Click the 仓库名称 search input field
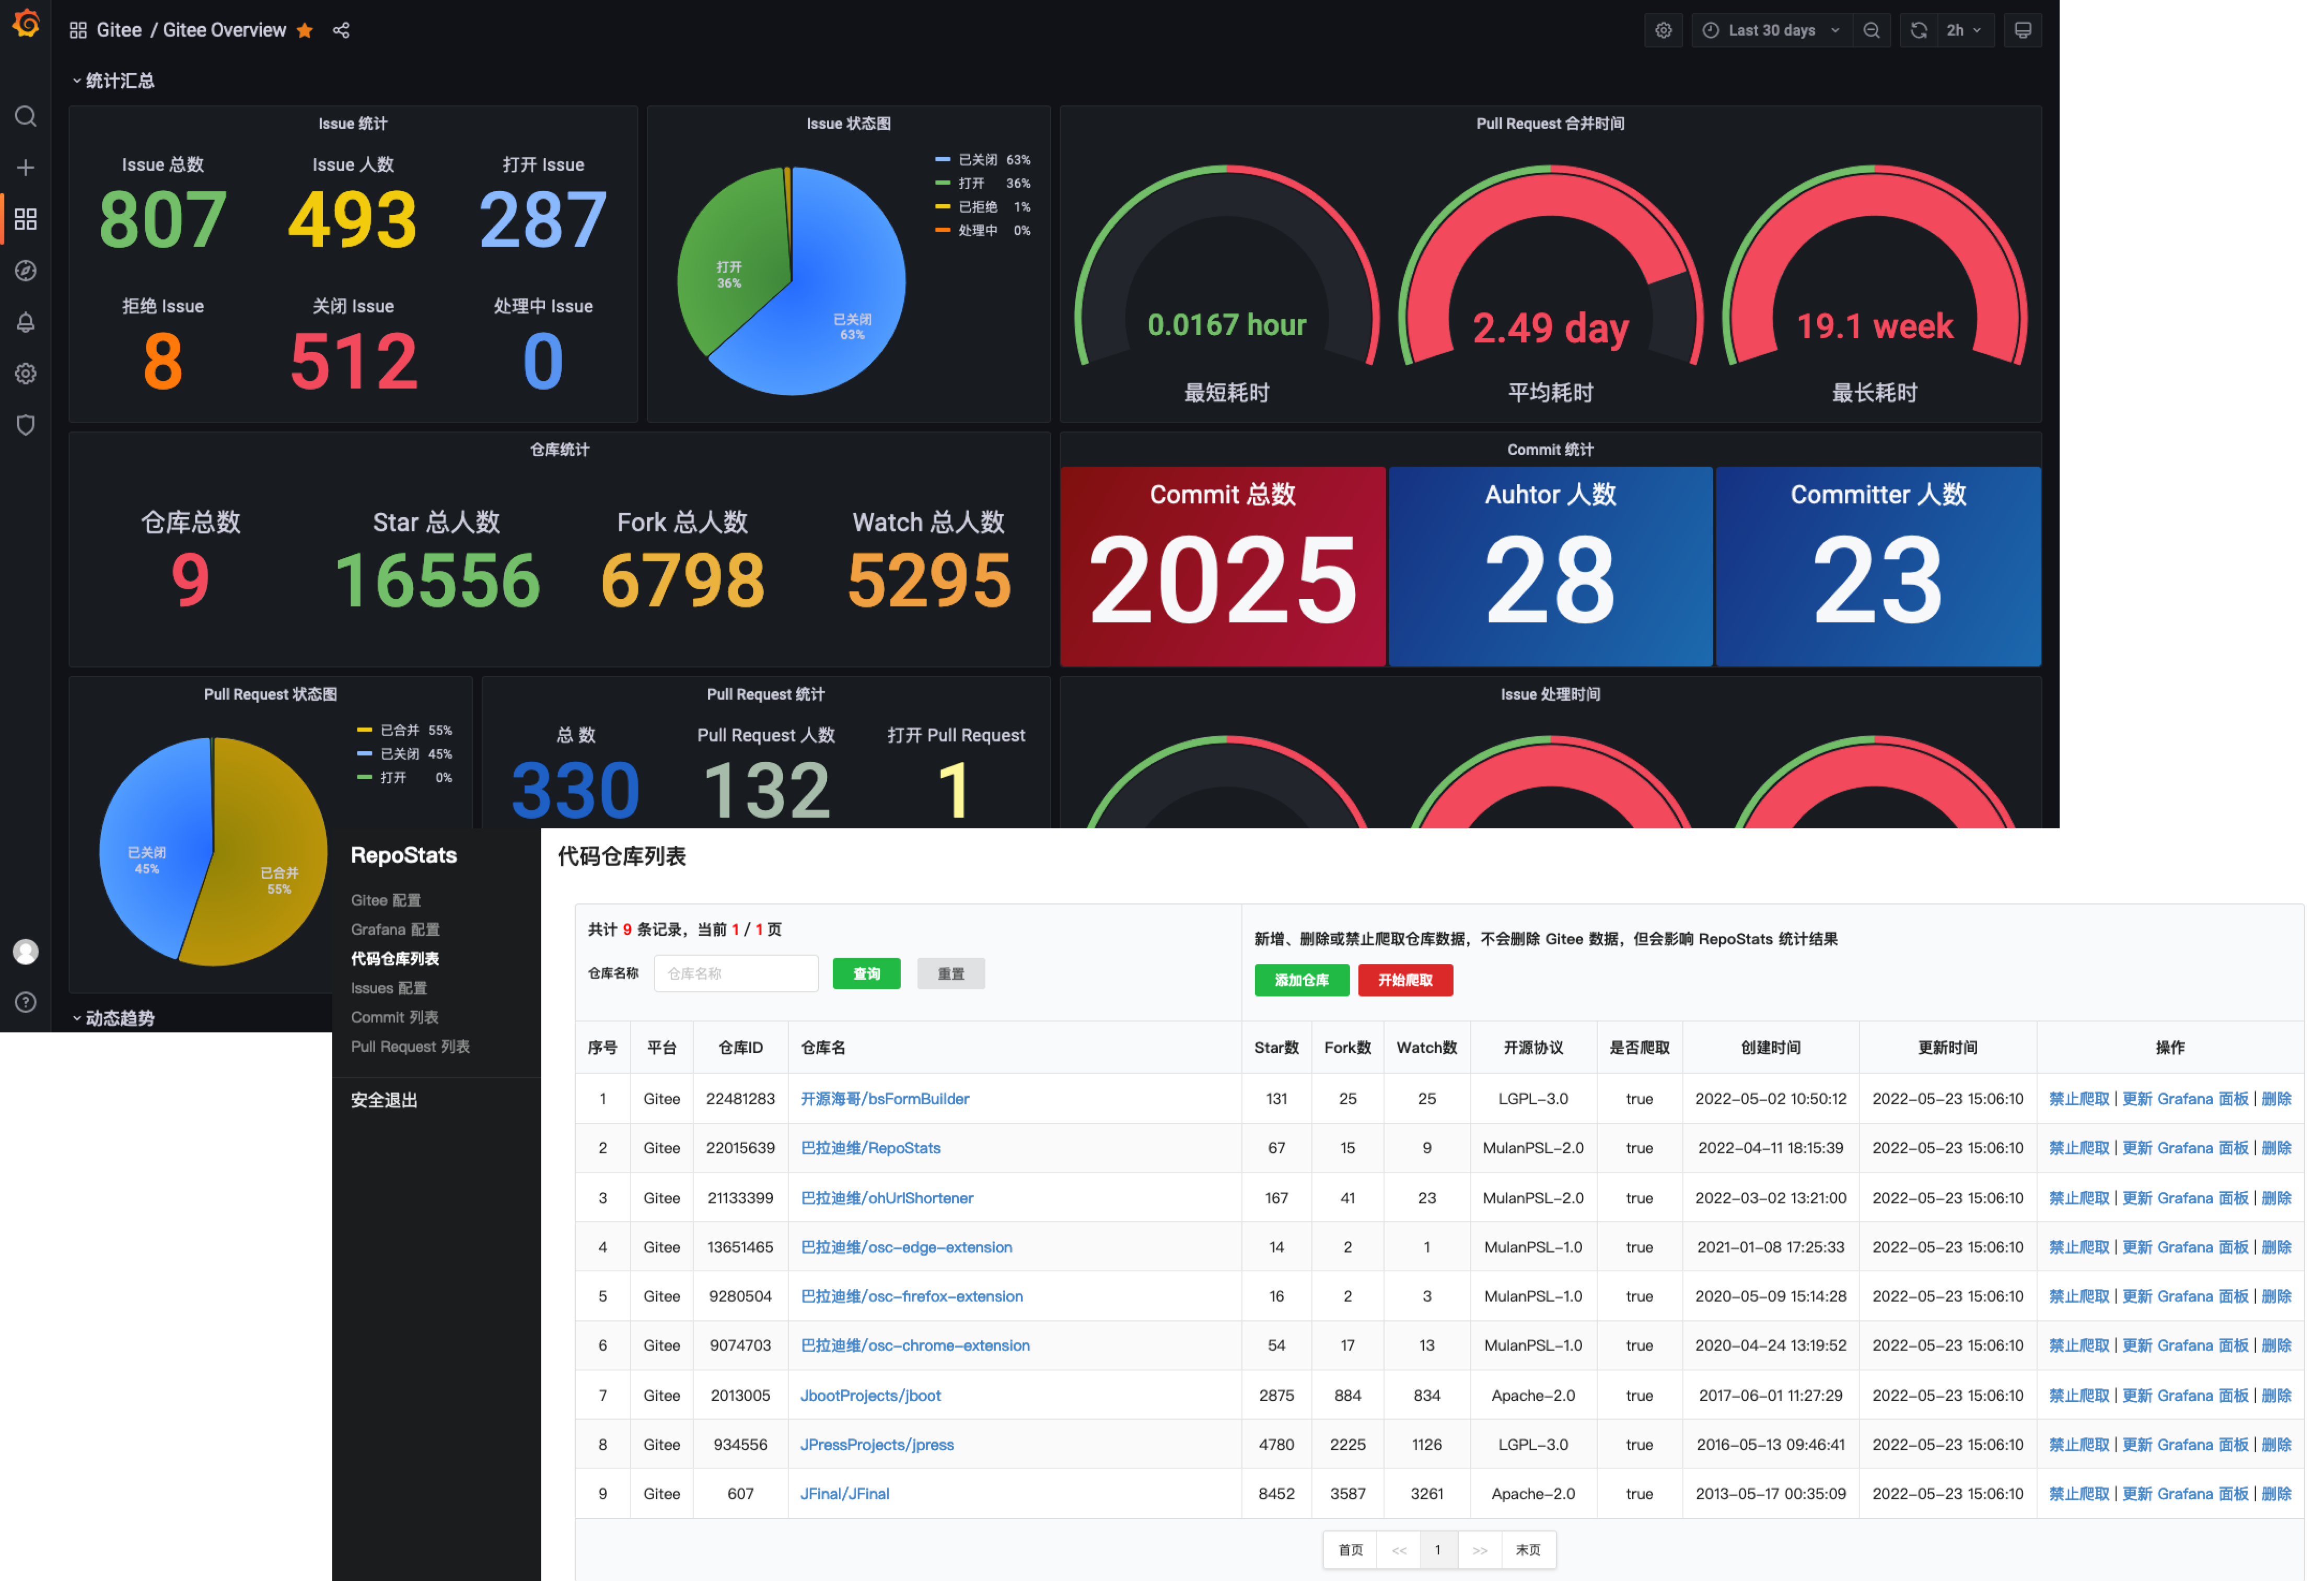2324x1581 pixels. click(x=736, y=973)
